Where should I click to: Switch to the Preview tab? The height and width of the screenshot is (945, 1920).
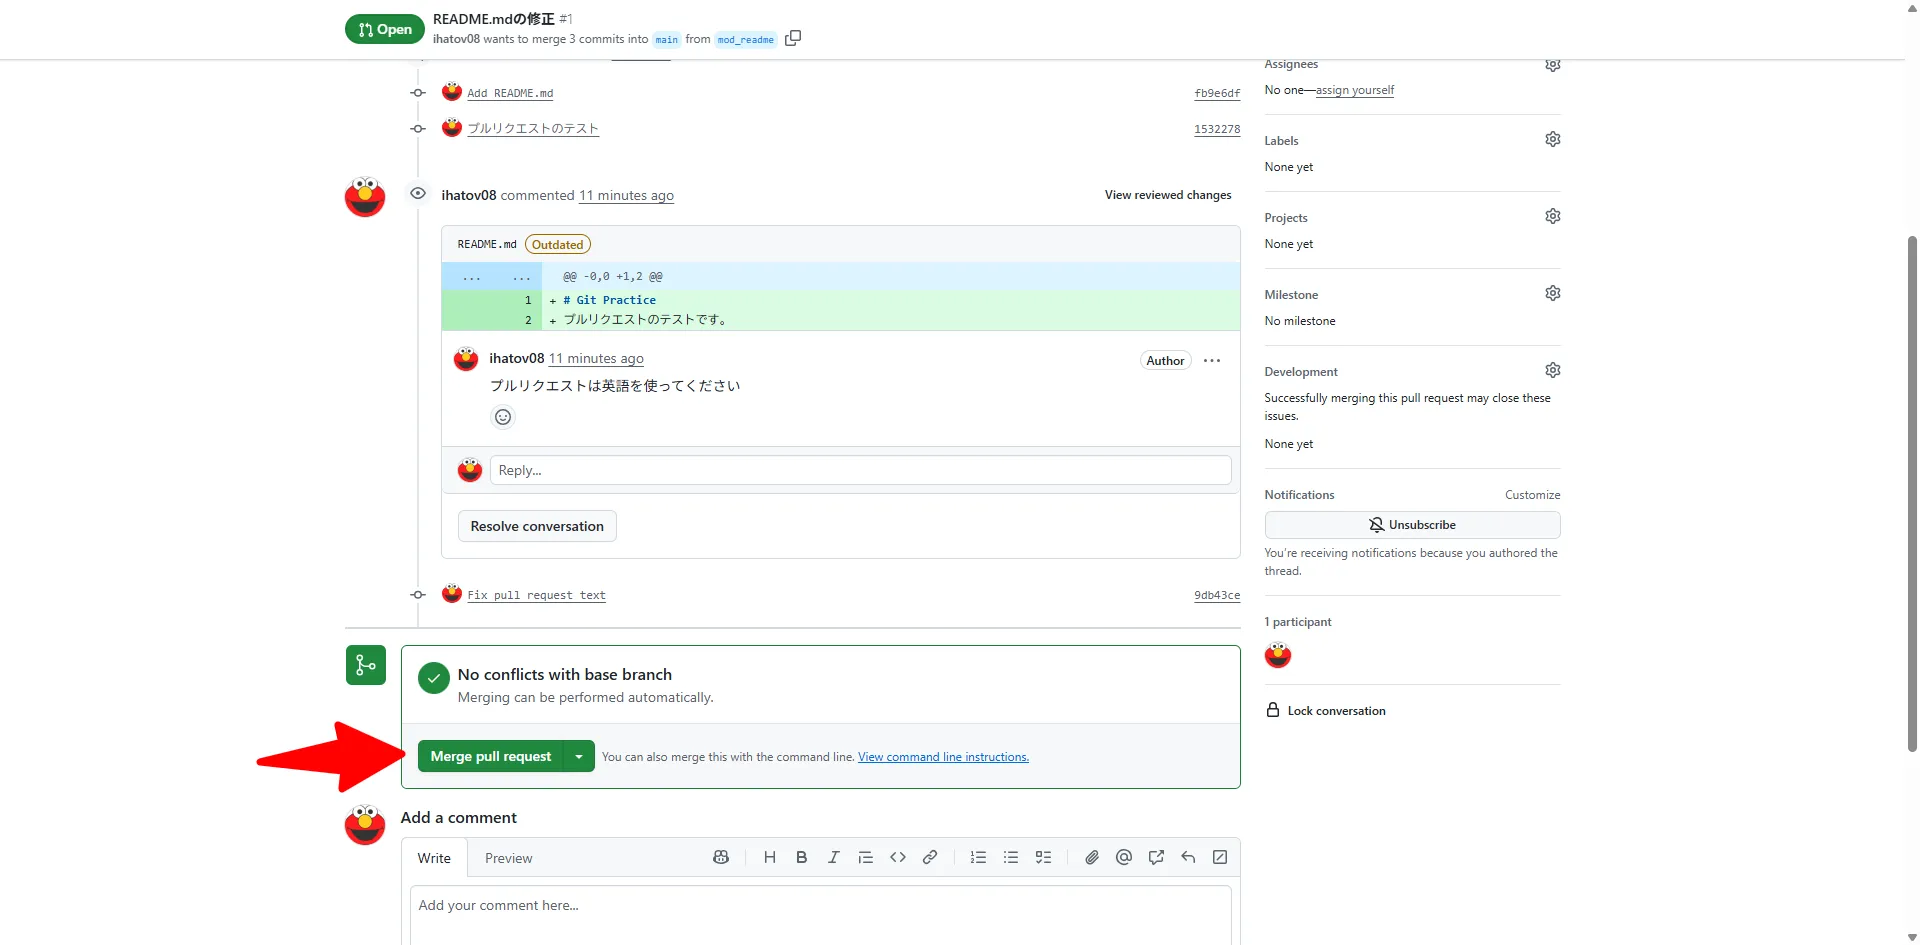point(508,858)
